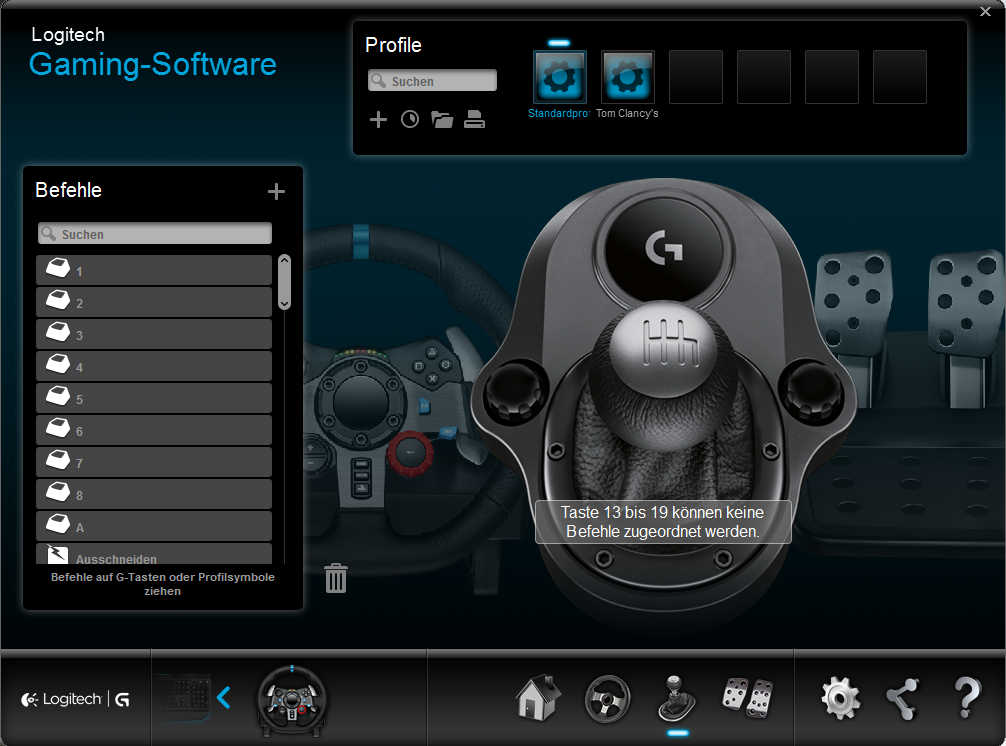Select command 1 in the Befehle list
Screen dimensions: 1006x746
tap(154, 270)
